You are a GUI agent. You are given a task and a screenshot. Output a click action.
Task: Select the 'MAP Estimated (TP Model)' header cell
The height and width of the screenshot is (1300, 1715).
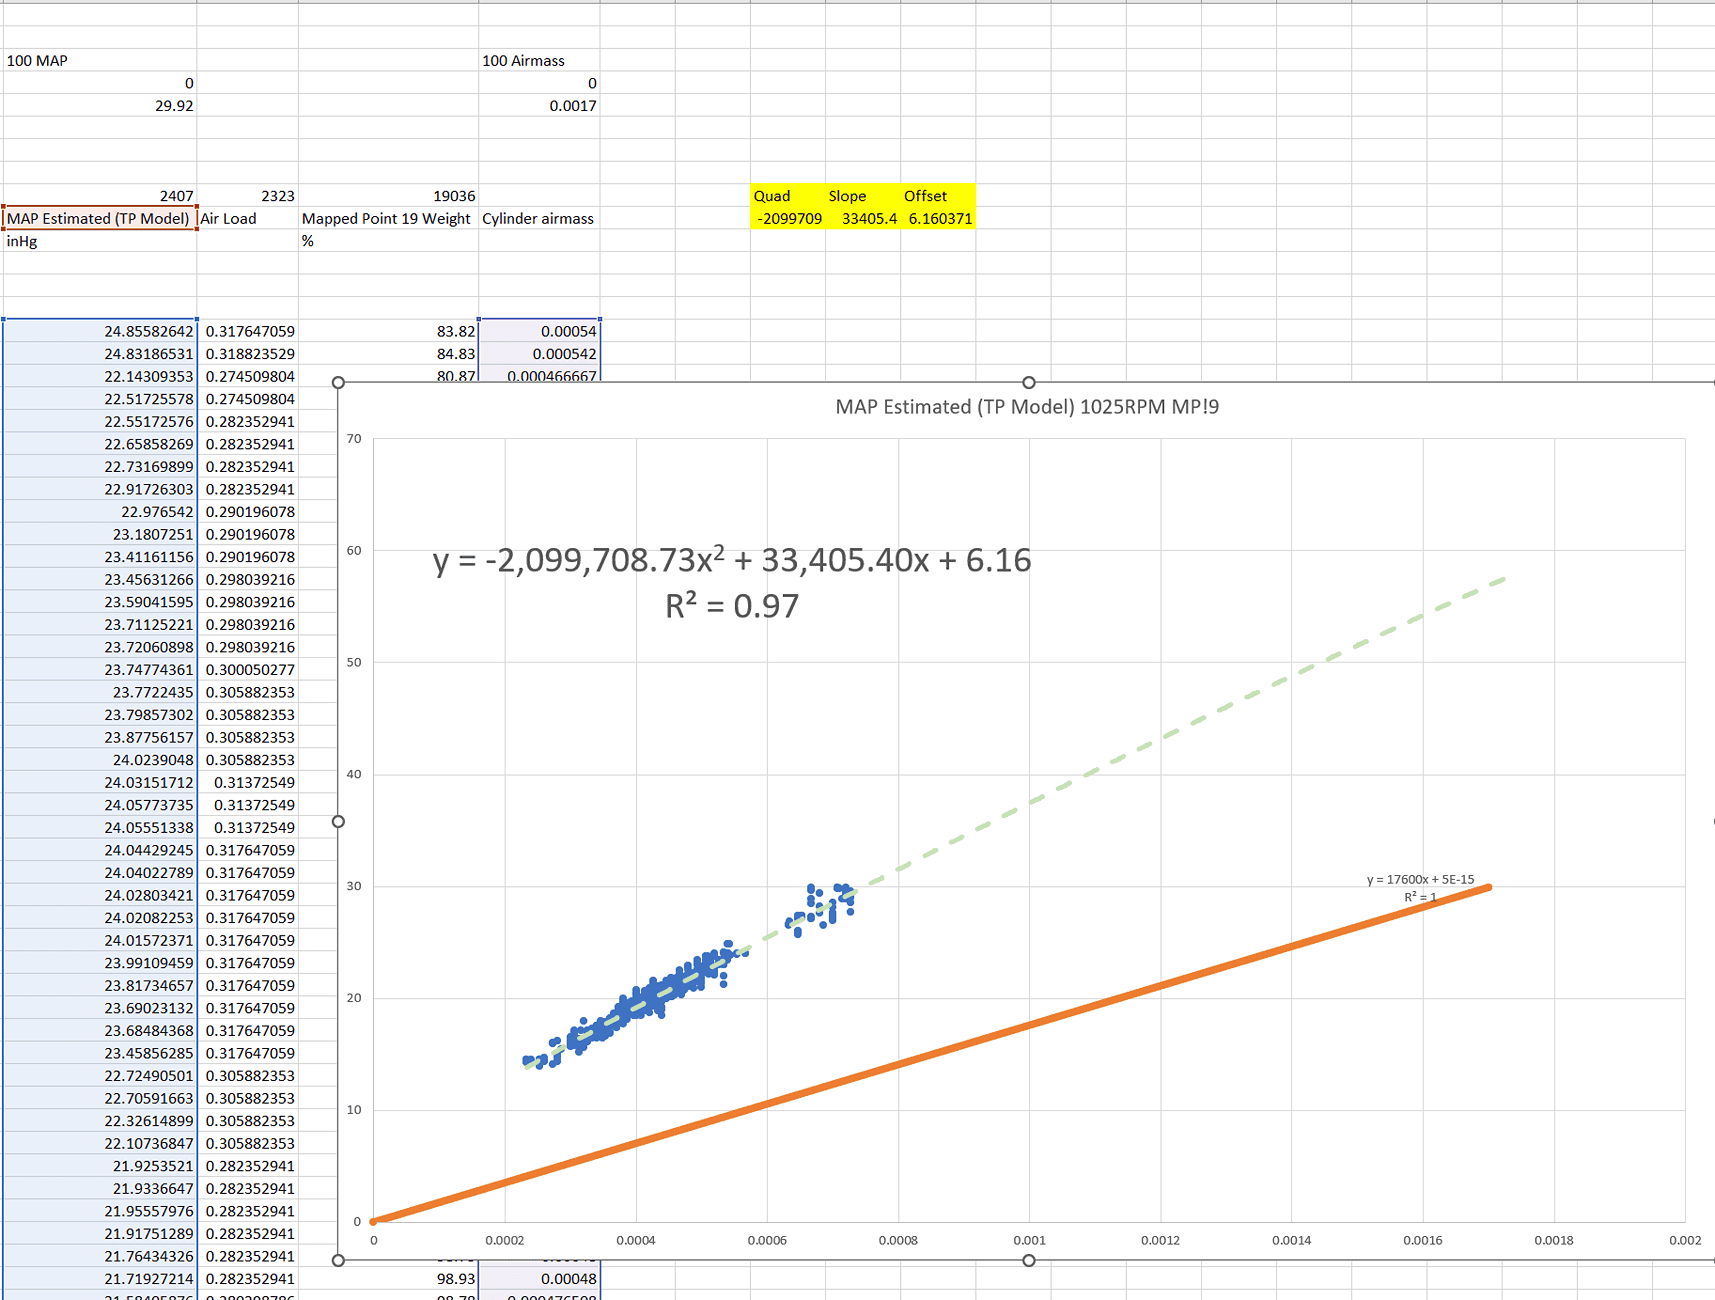99,218
